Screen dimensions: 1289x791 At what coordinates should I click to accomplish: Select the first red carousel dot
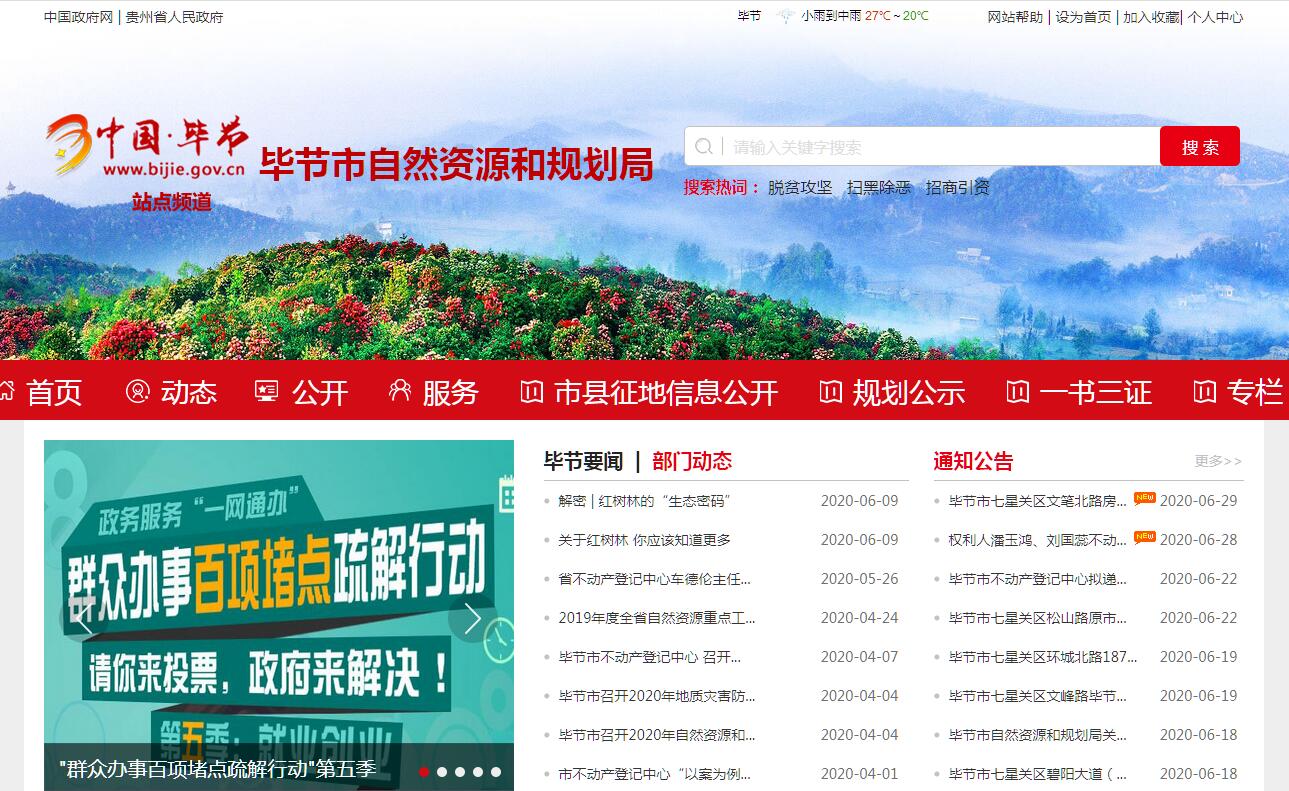click(424, 771)
